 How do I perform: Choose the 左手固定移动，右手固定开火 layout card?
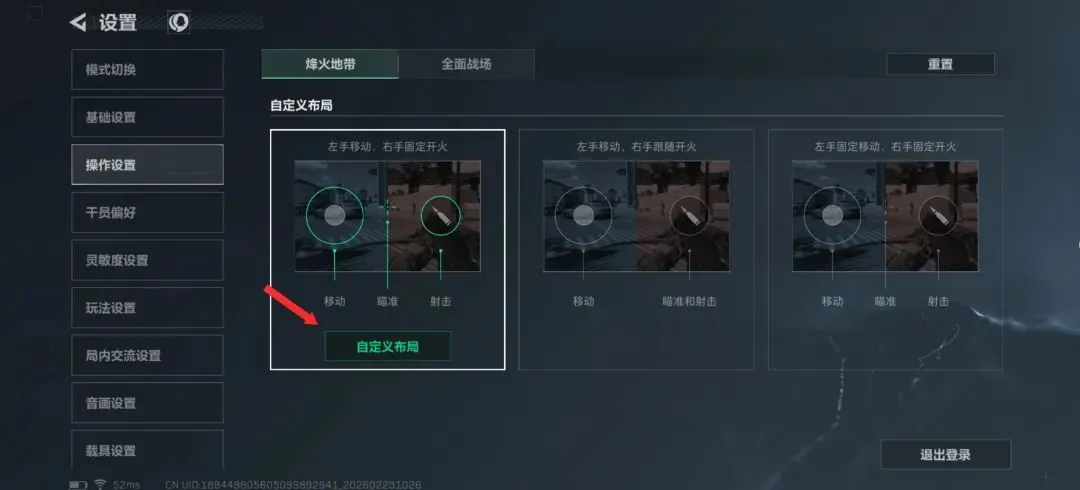pos(885,249)
